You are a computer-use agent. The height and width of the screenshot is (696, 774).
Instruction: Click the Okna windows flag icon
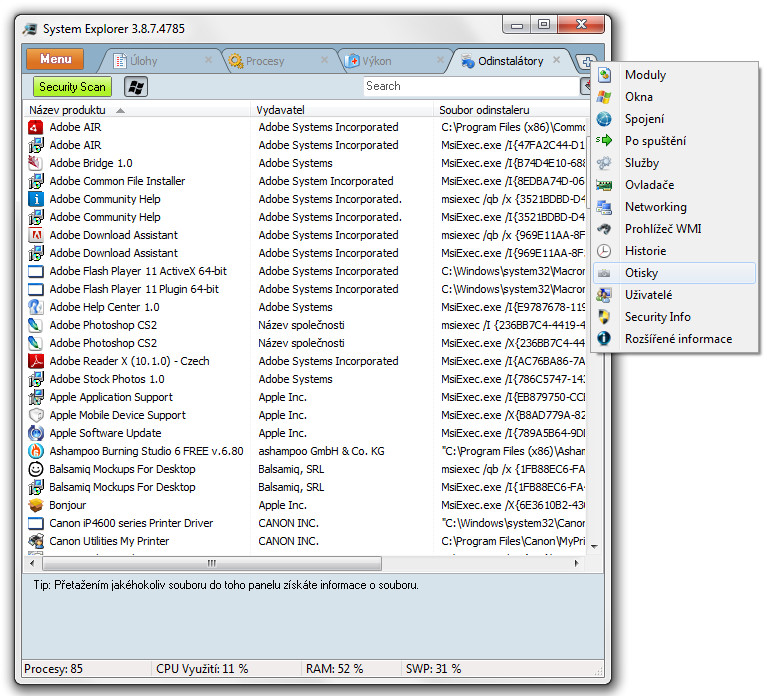pos(604,97)
